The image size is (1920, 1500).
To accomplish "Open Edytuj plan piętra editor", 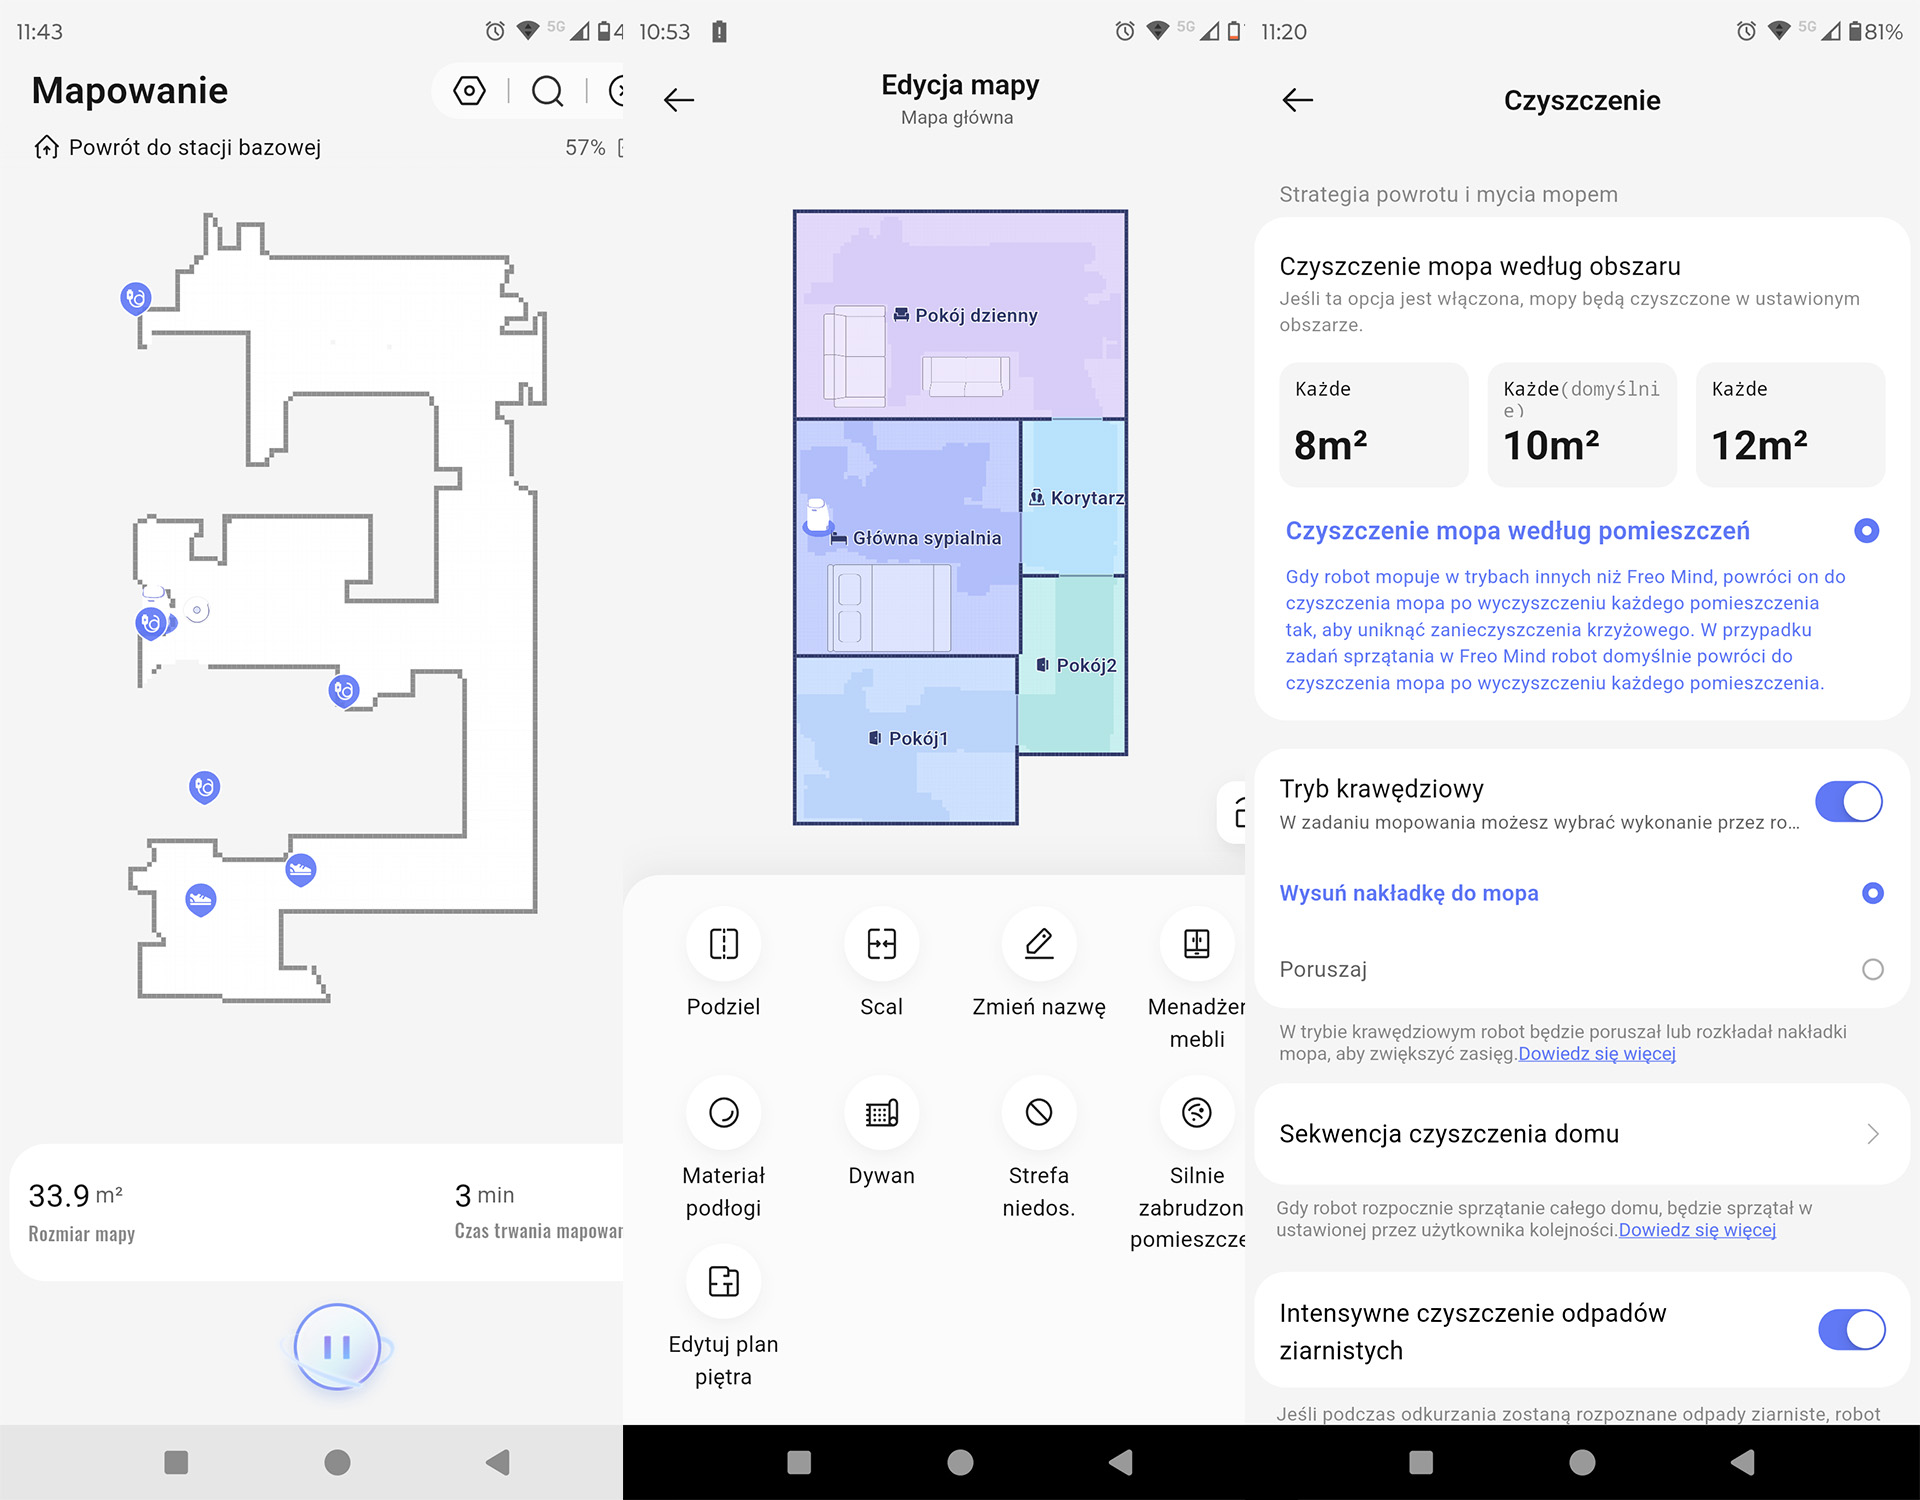I will (x=723, y=1281).
